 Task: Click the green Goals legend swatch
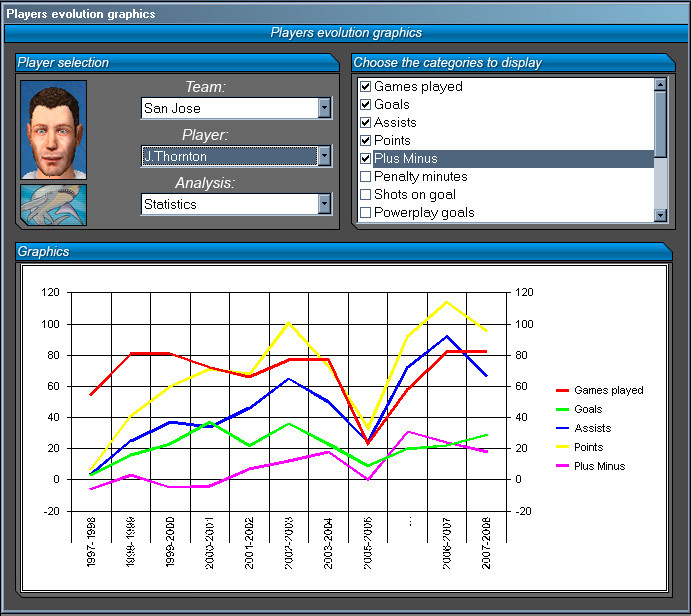pos(562,409)
